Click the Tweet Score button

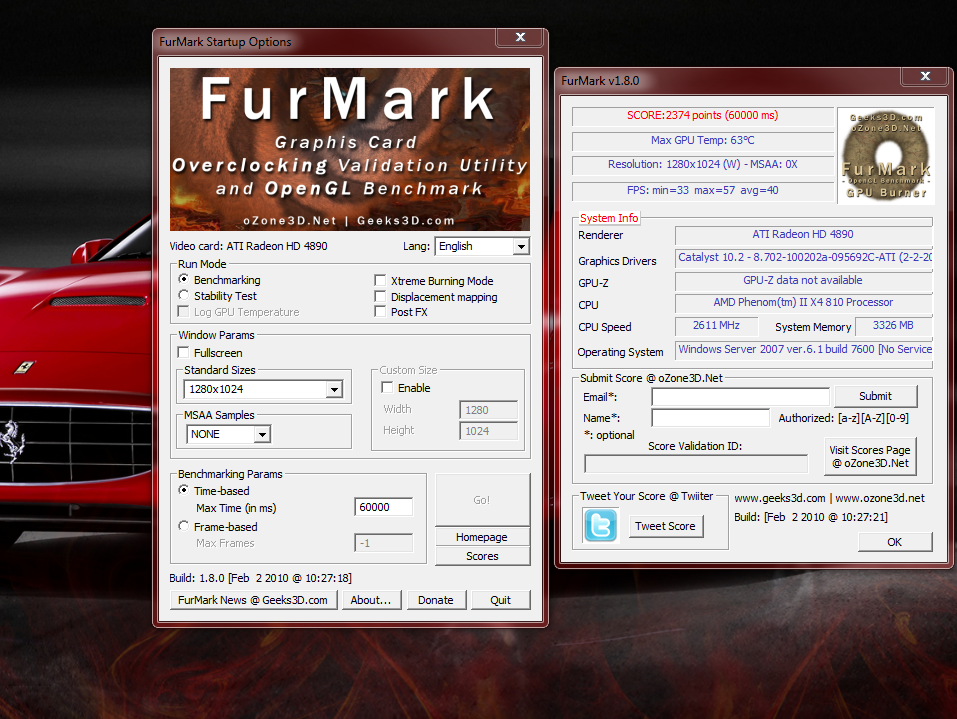[665, 526]
